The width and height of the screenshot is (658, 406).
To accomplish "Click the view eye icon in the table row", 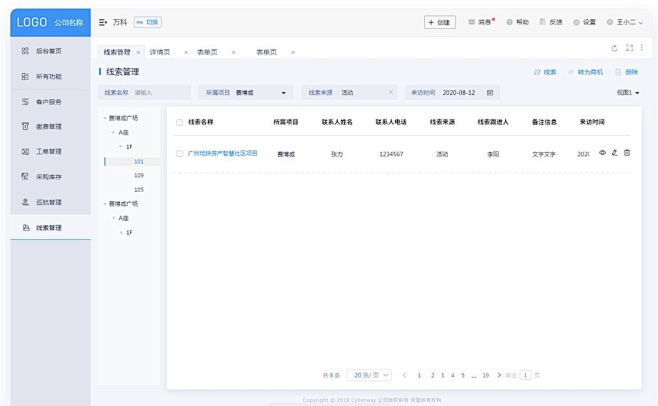I will [602, 153].
